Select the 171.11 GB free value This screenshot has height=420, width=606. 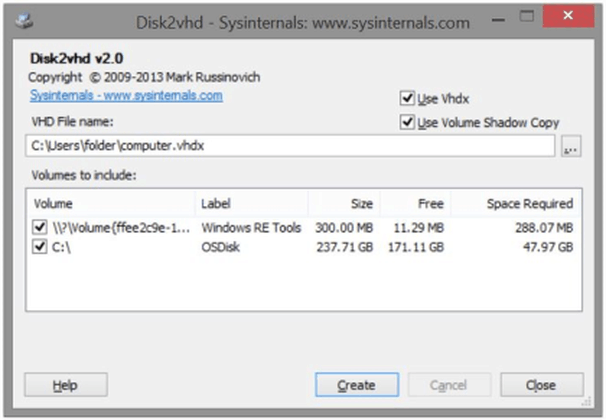click(416, 247)
